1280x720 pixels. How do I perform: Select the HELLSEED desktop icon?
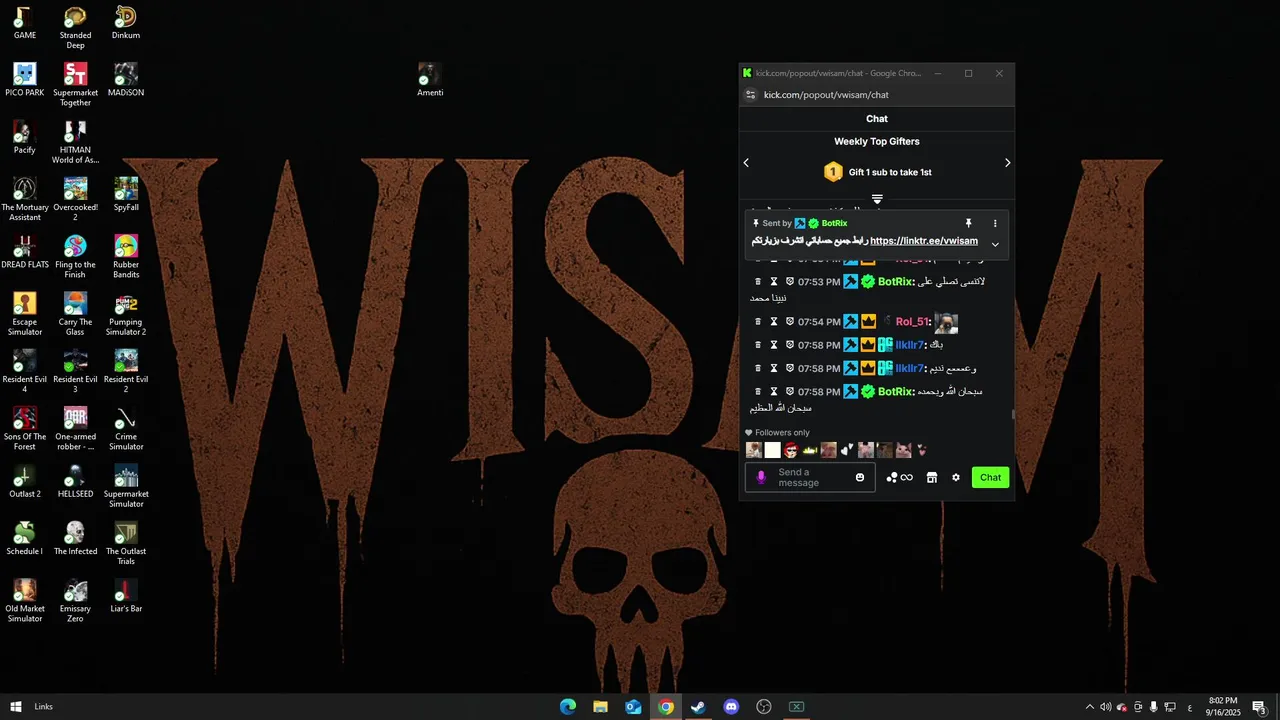tap(75, 481)
